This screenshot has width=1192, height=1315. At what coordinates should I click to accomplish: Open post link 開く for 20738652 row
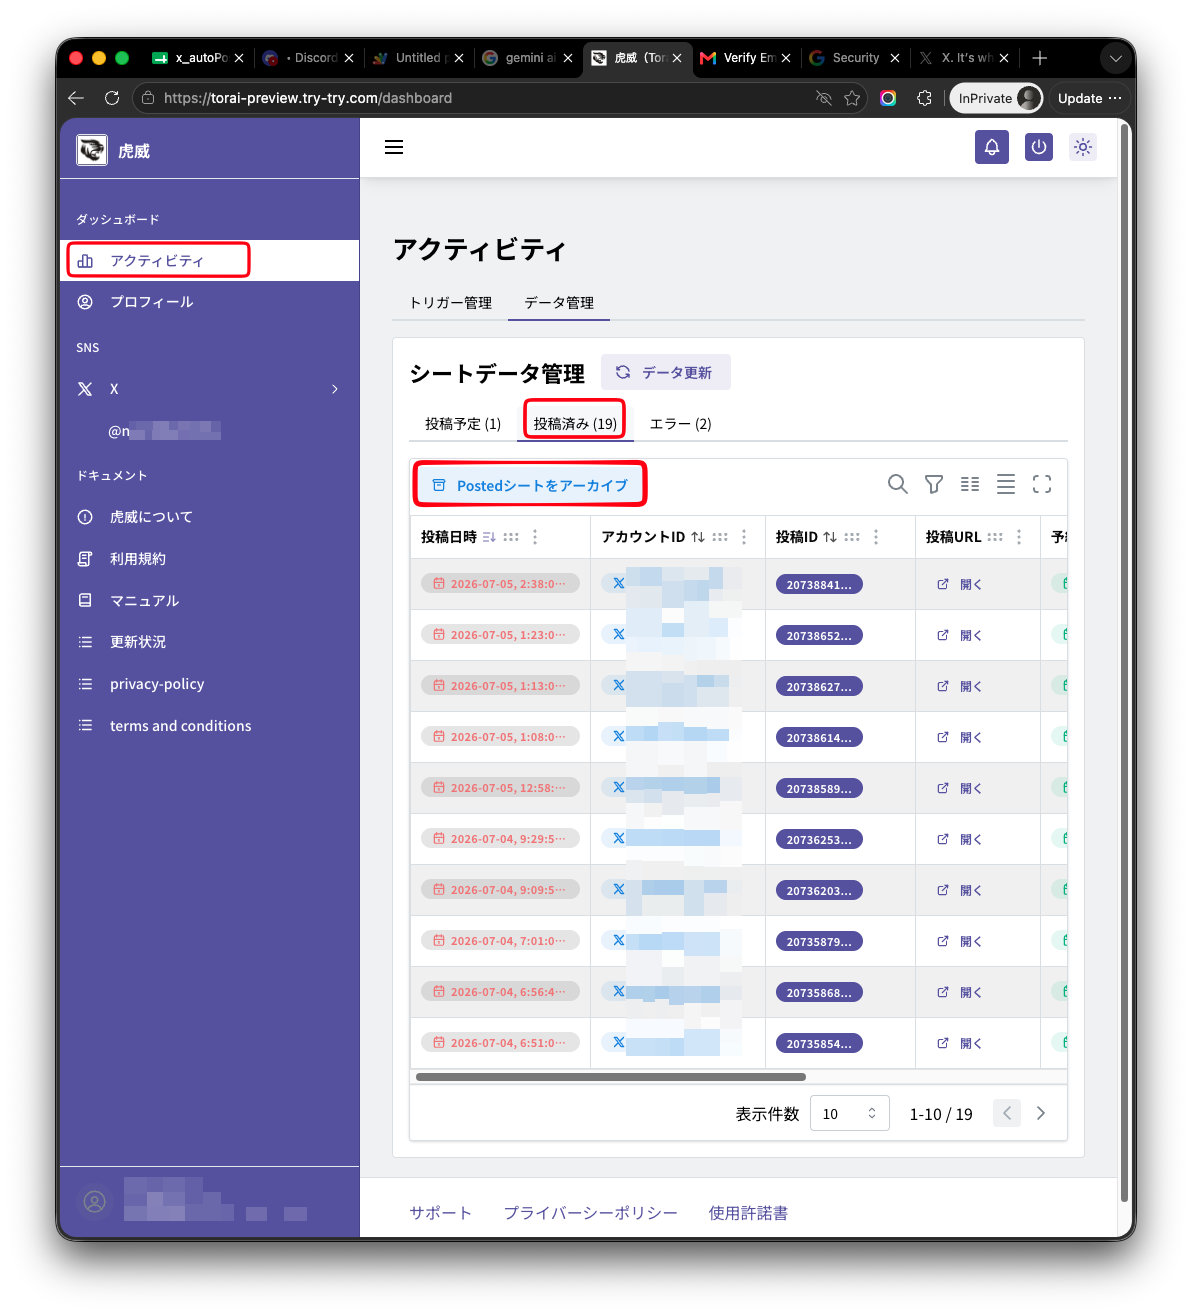point(960,635)
